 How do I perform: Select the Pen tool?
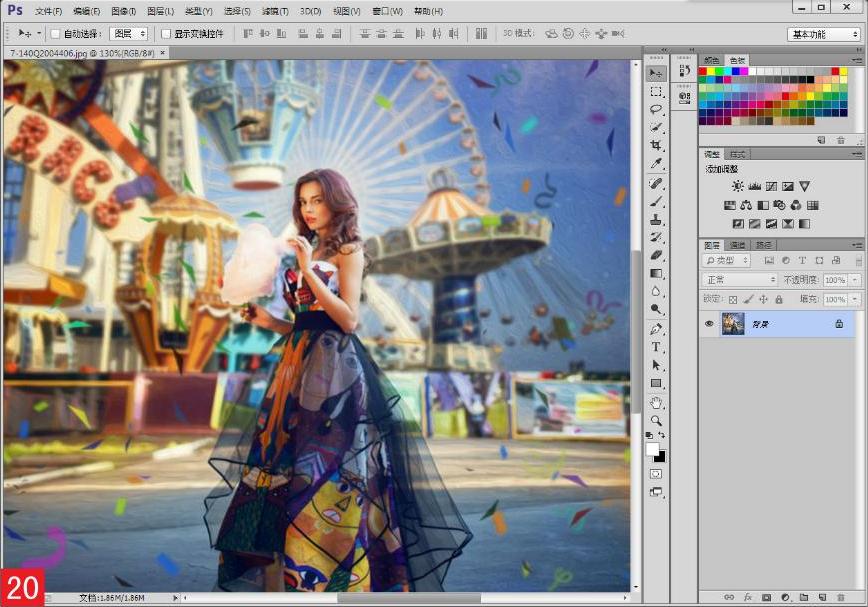[x=656, y=329]
